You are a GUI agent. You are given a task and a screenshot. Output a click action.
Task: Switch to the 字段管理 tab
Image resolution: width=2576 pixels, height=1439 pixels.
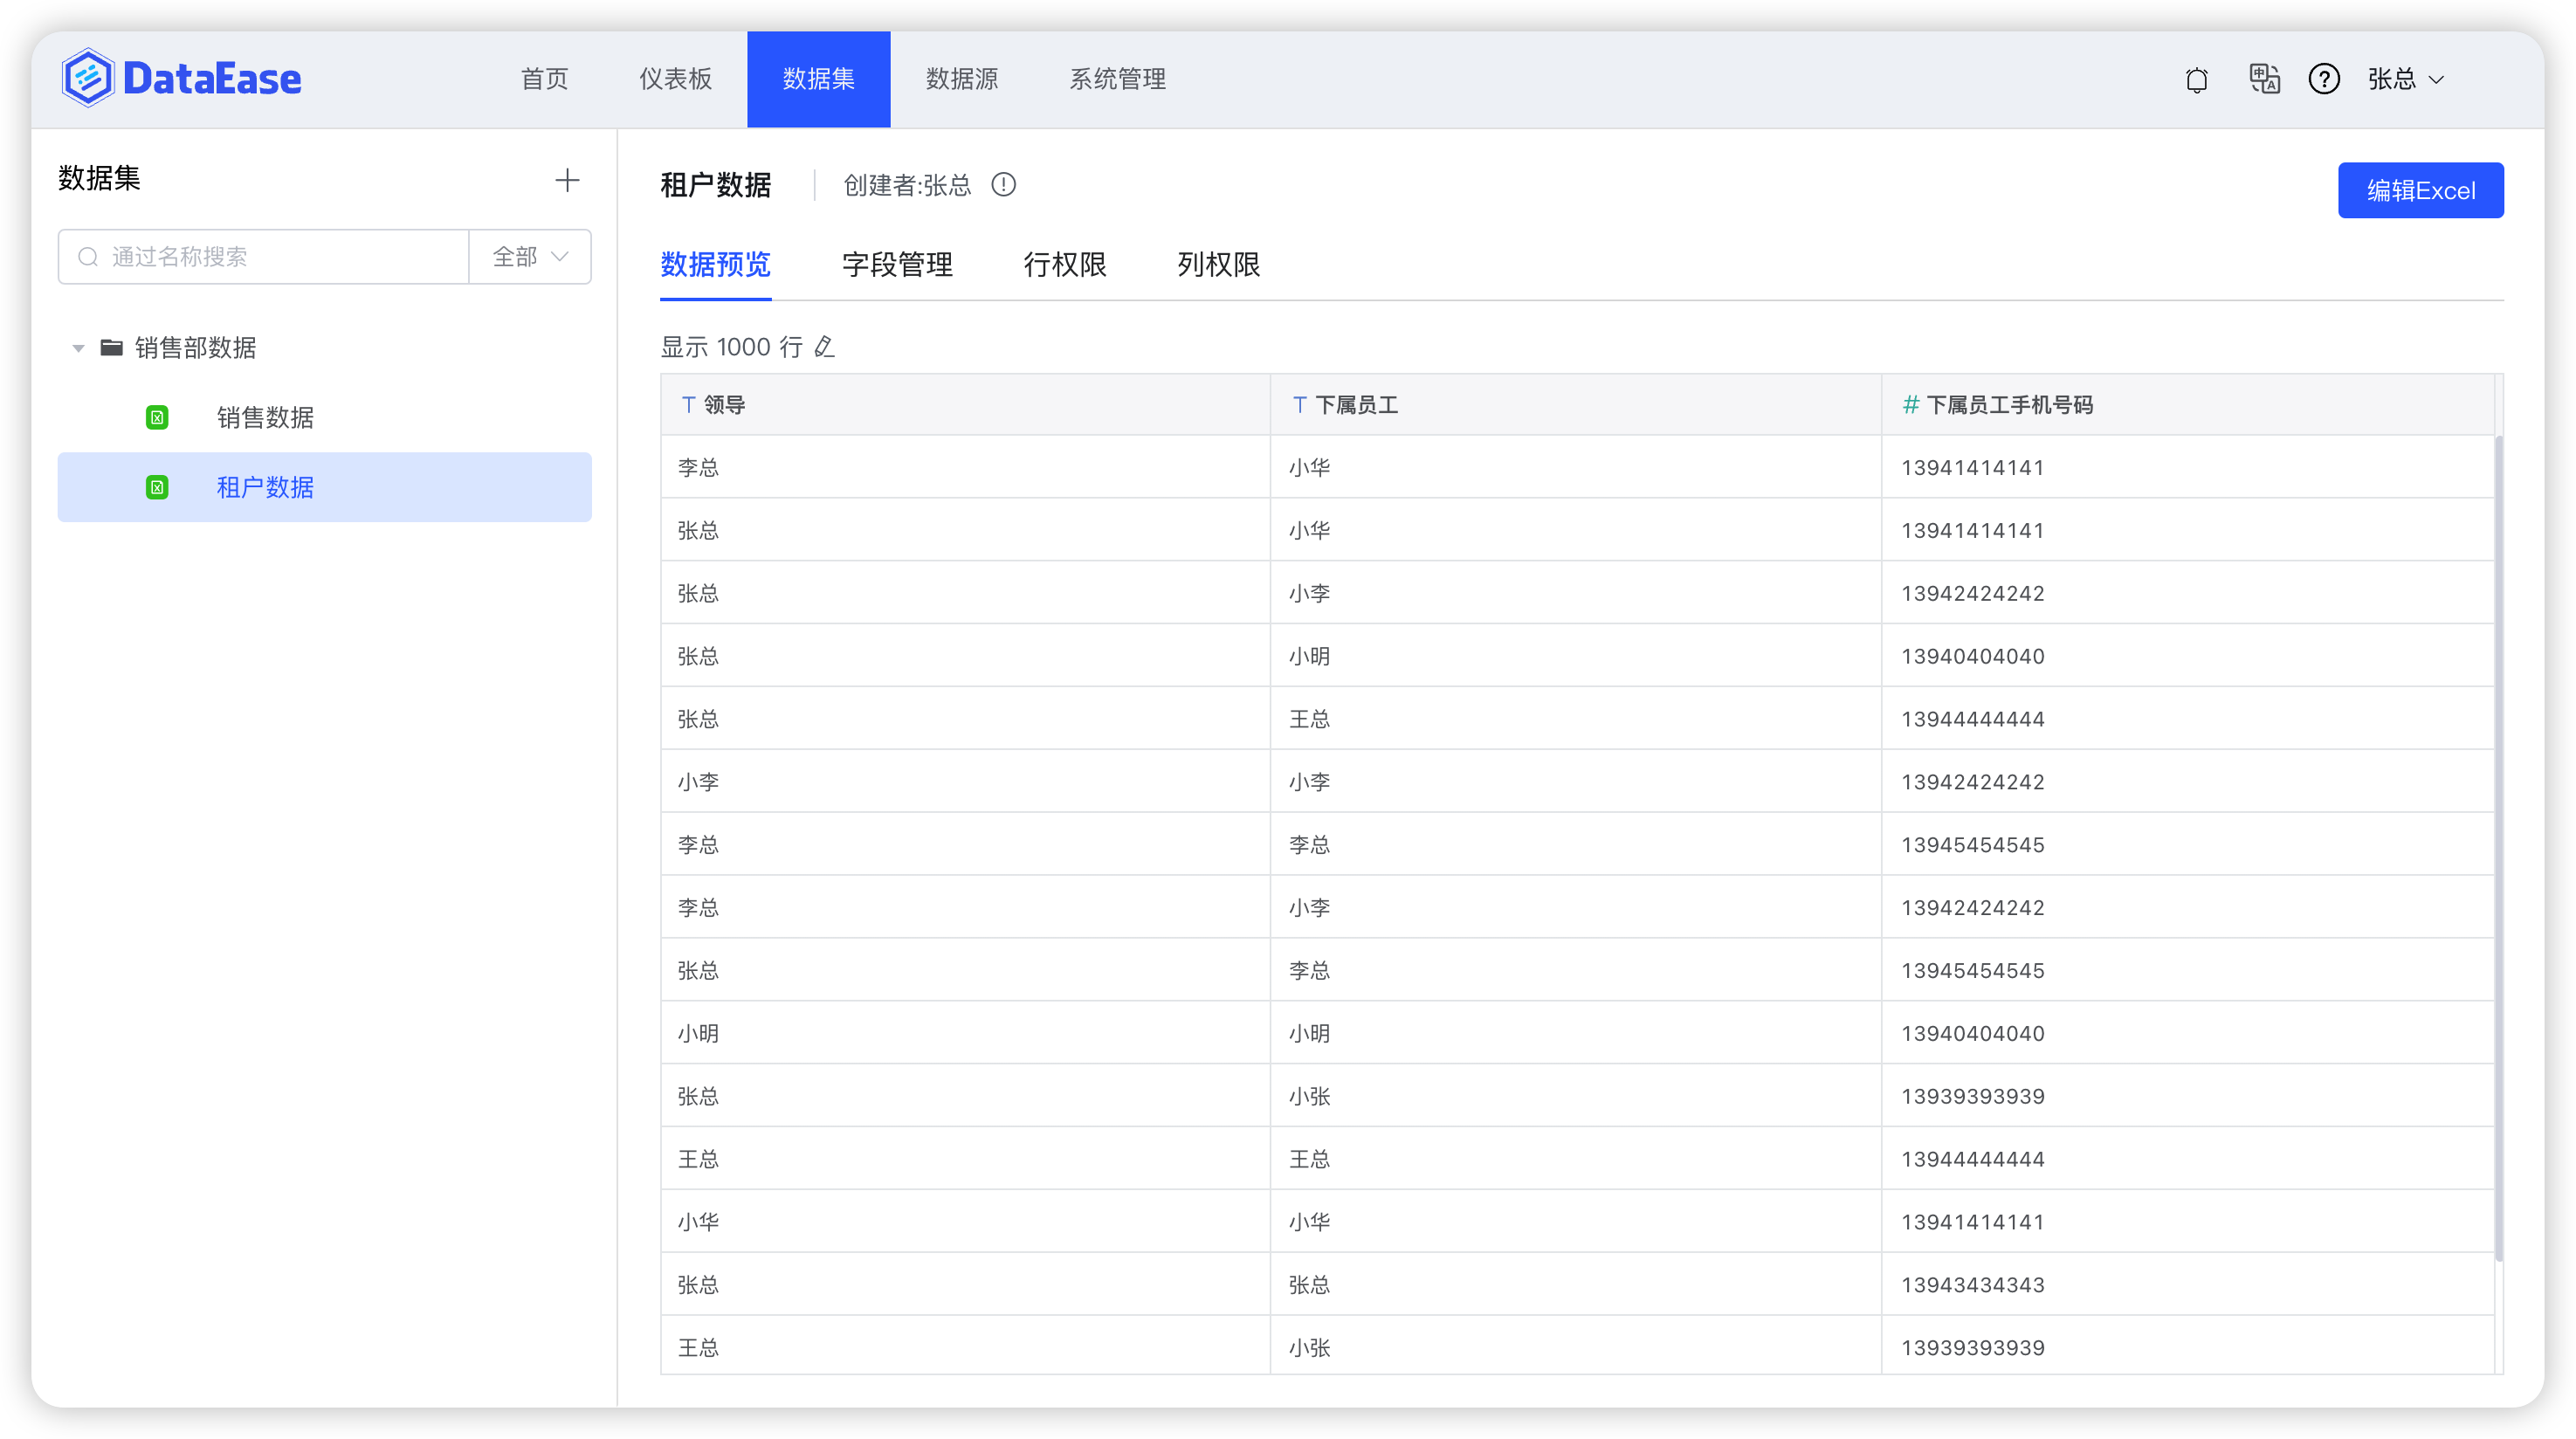coord(897,265)
